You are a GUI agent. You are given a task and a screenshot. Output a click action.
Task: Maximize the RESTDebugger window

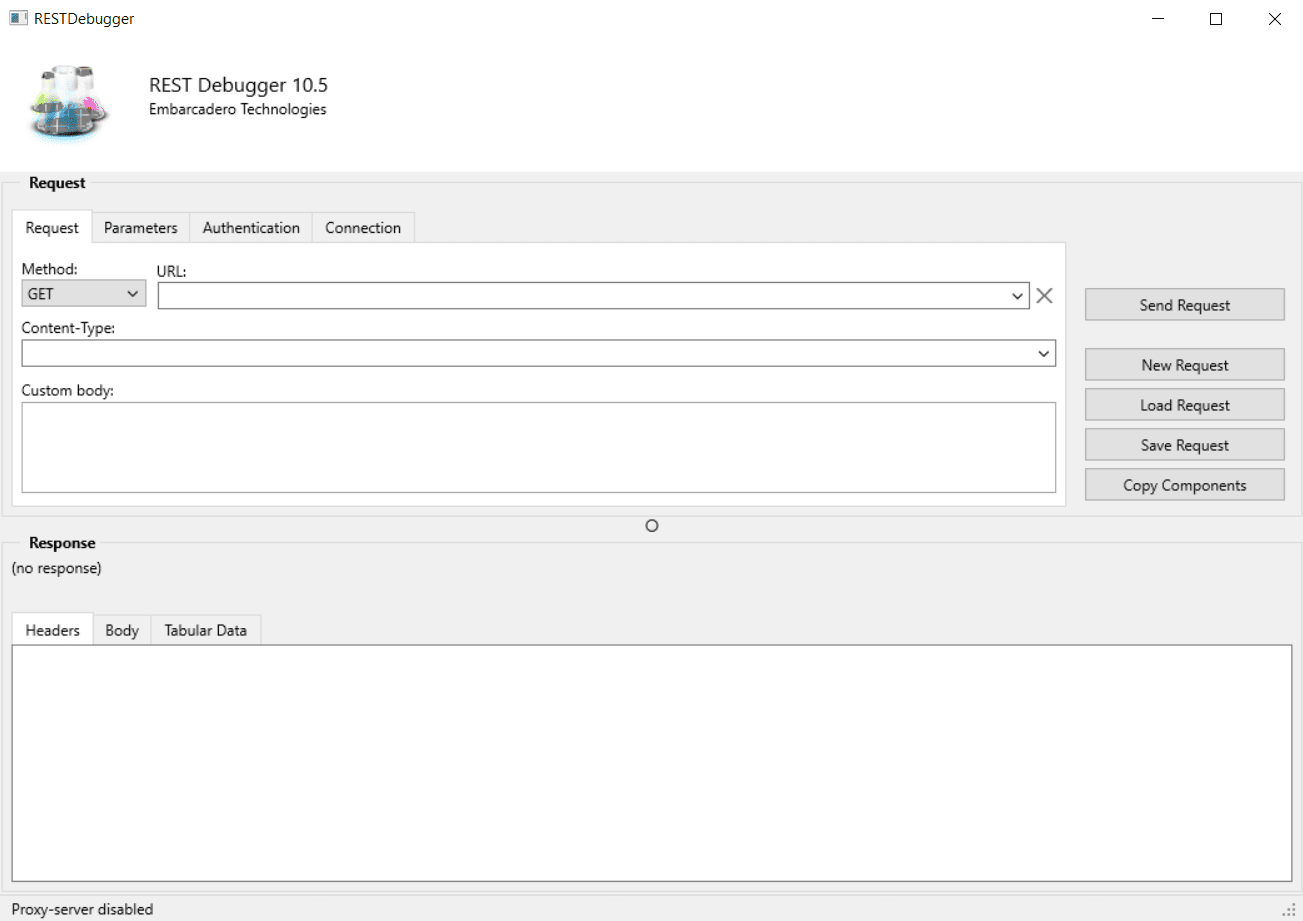coord(1216,19)
